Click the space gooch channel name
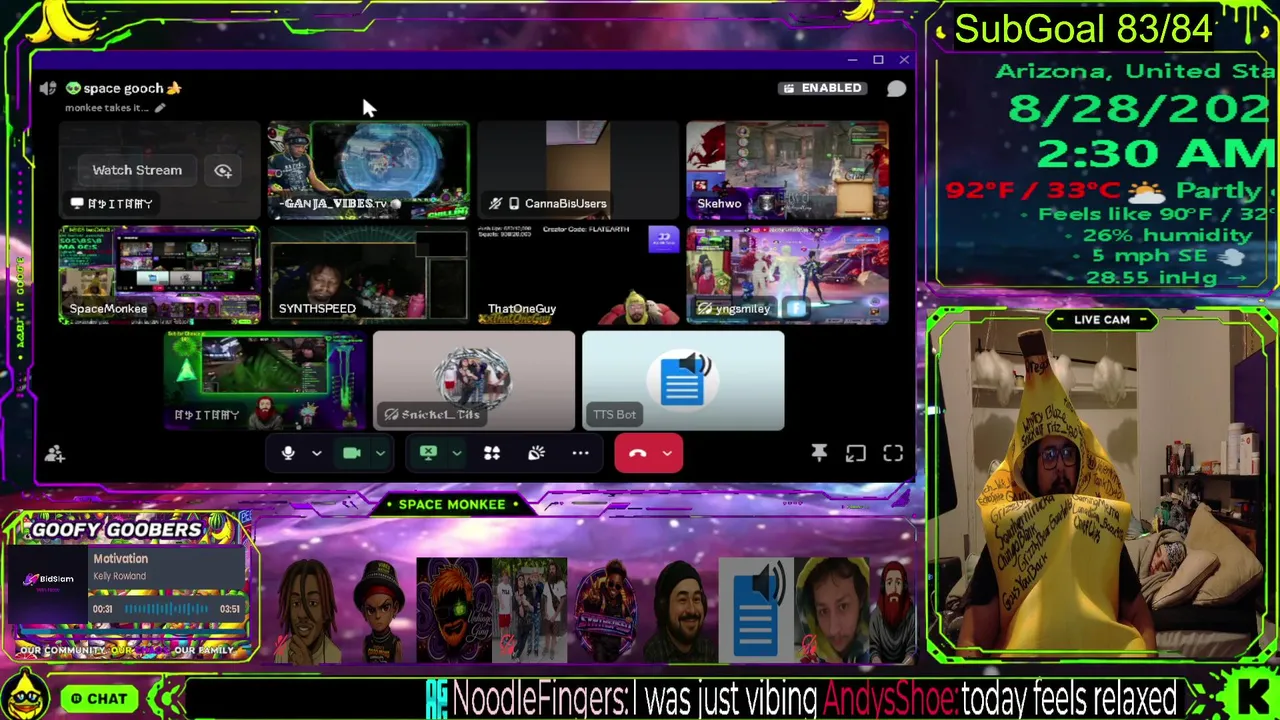 [x=124, y=88]
